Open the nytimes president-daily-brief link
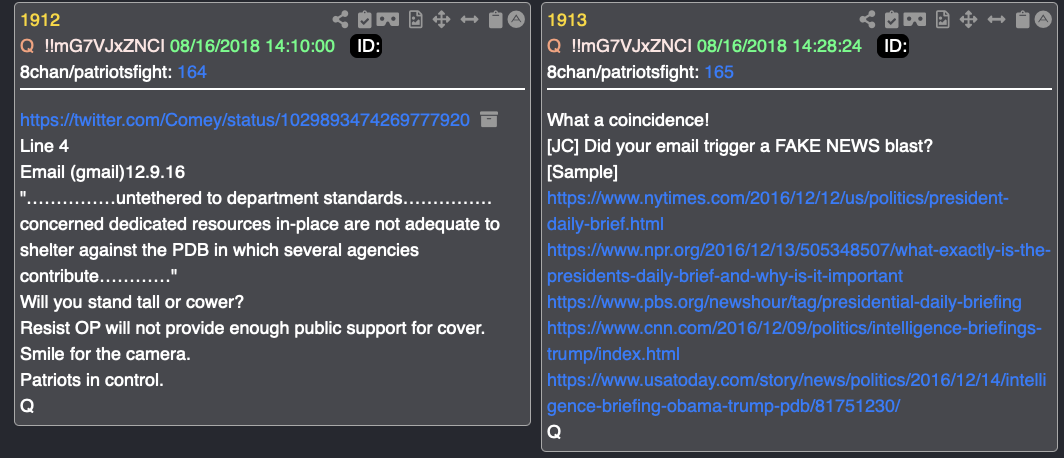Viewport: 1064px width, 458px height. (x=778, y=211)
